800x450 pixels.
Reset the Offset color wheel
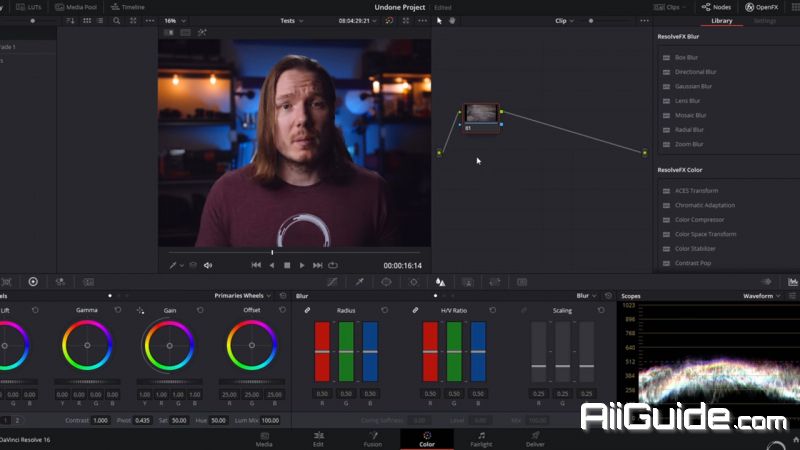tap(282, 310)
